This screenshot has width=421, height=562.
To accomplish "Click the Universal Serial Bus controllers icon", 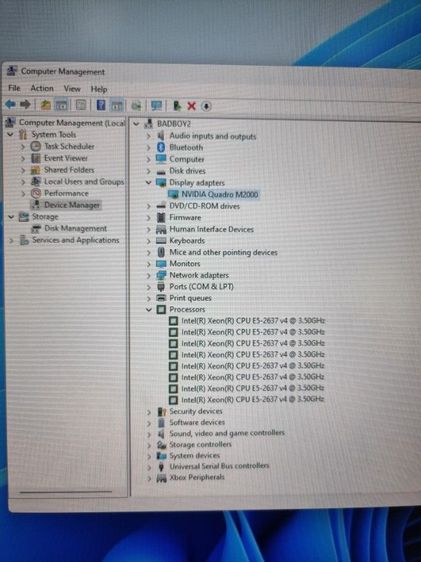I will [x=161, y=466].
